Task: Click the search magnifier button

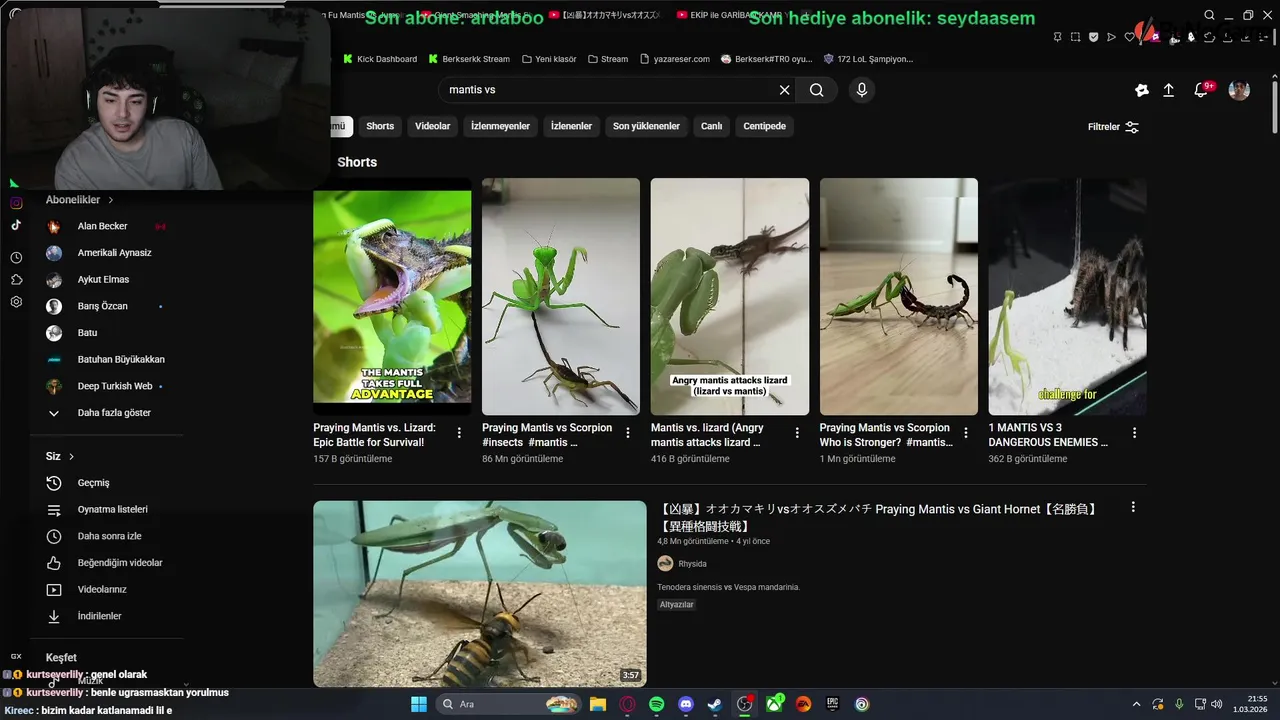Action: click(x=817, y=90)
